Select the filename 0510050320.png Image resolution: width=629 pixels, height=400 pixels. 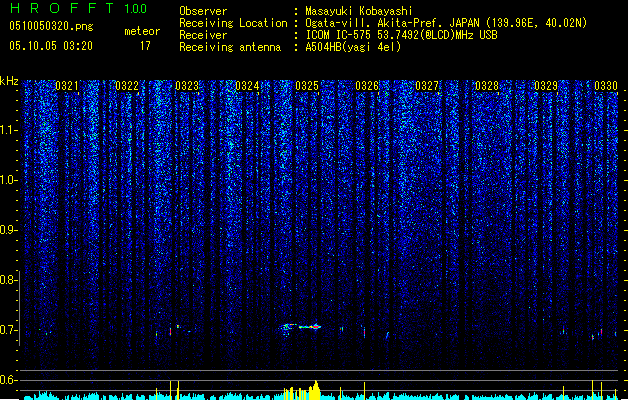point(51,26)
